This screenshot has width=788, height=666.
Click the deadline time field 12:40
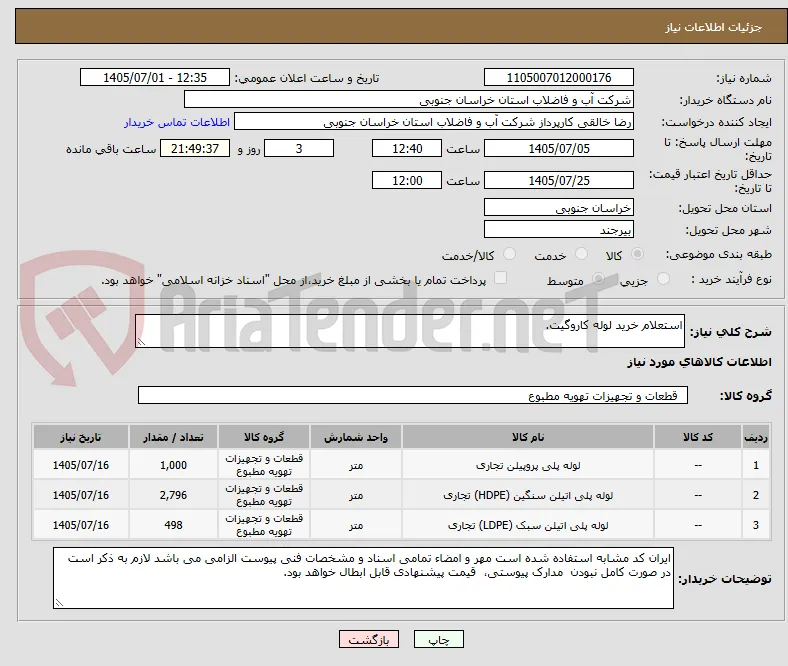407,148
